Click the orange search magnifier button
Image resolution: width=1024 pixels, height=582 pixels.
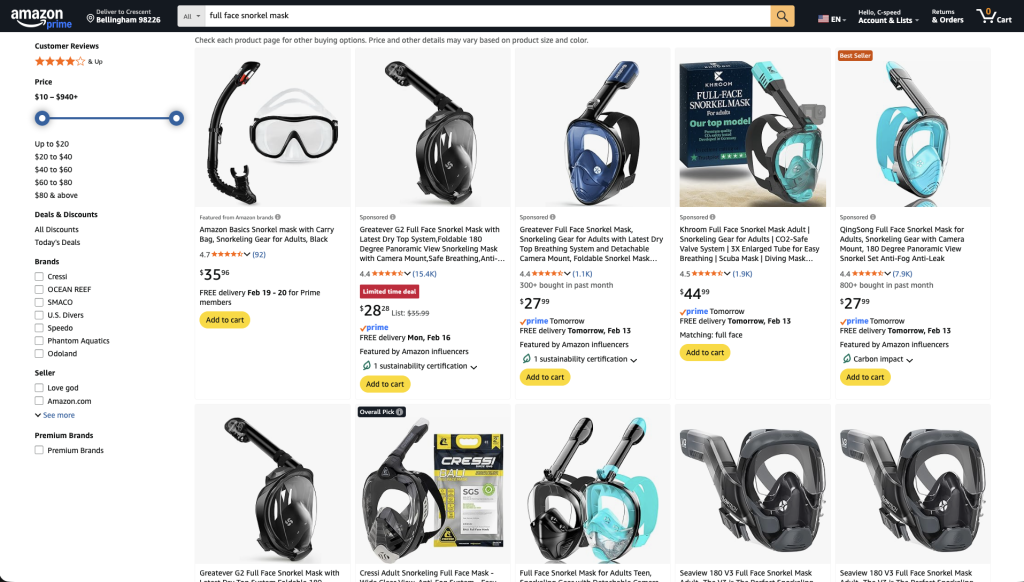(x=782, y=16)
